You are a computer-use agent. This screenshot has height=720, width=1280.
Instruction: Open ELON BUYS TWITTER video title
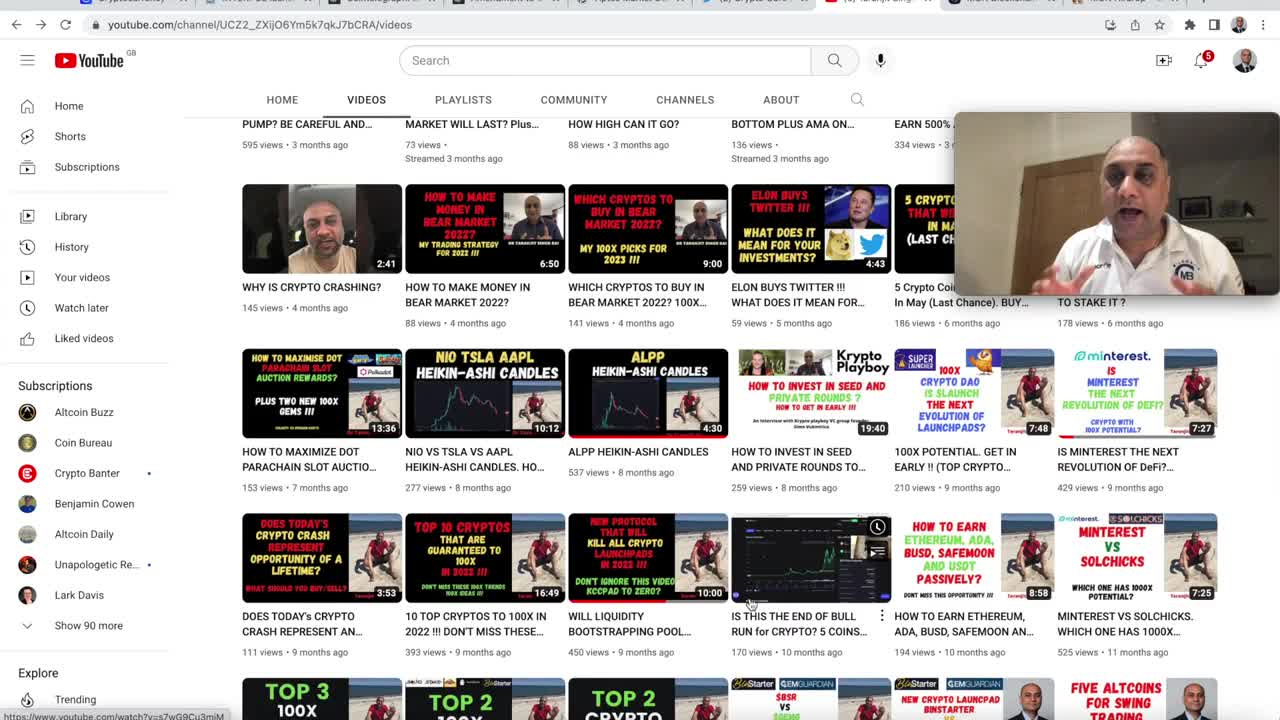pyautogui.click(x=798, y=295)
